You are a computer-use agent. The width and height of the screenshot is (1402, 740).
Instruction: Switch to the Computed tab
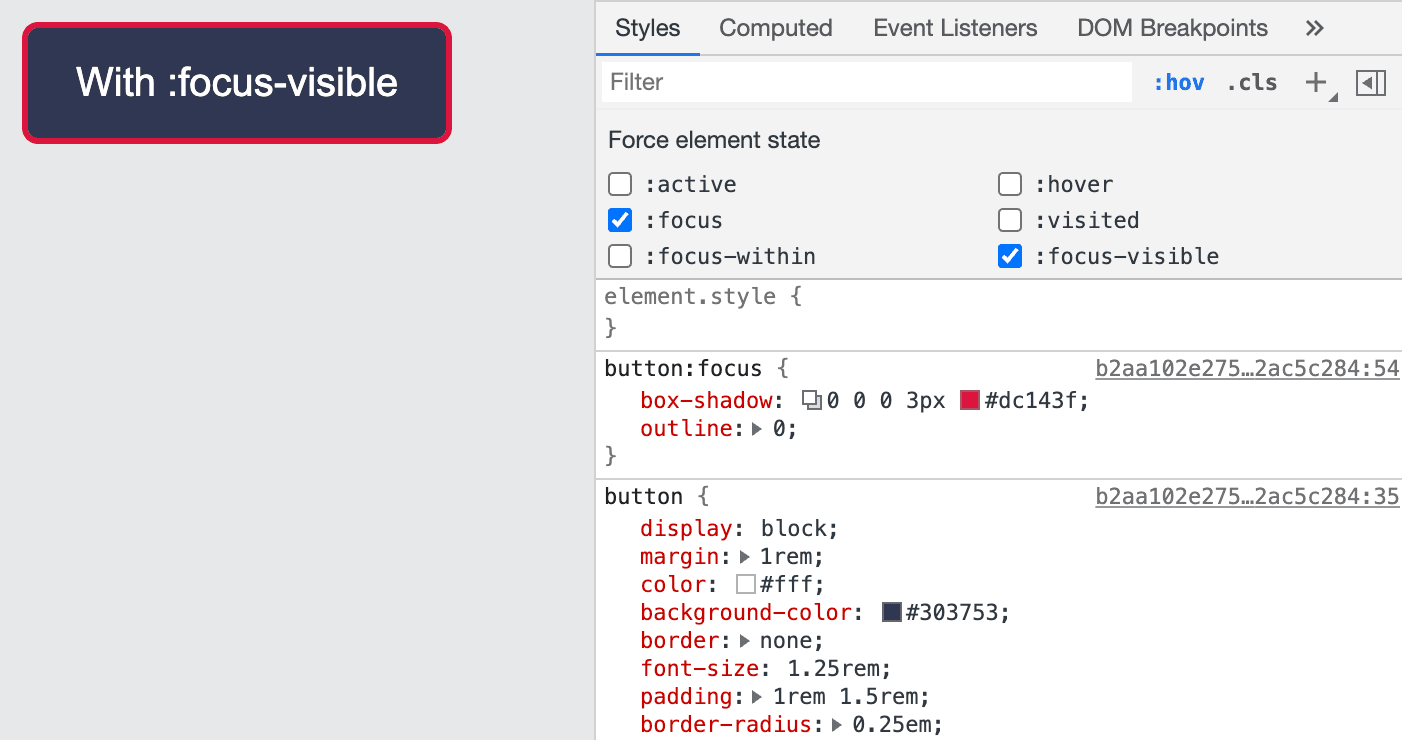(776, 28)
